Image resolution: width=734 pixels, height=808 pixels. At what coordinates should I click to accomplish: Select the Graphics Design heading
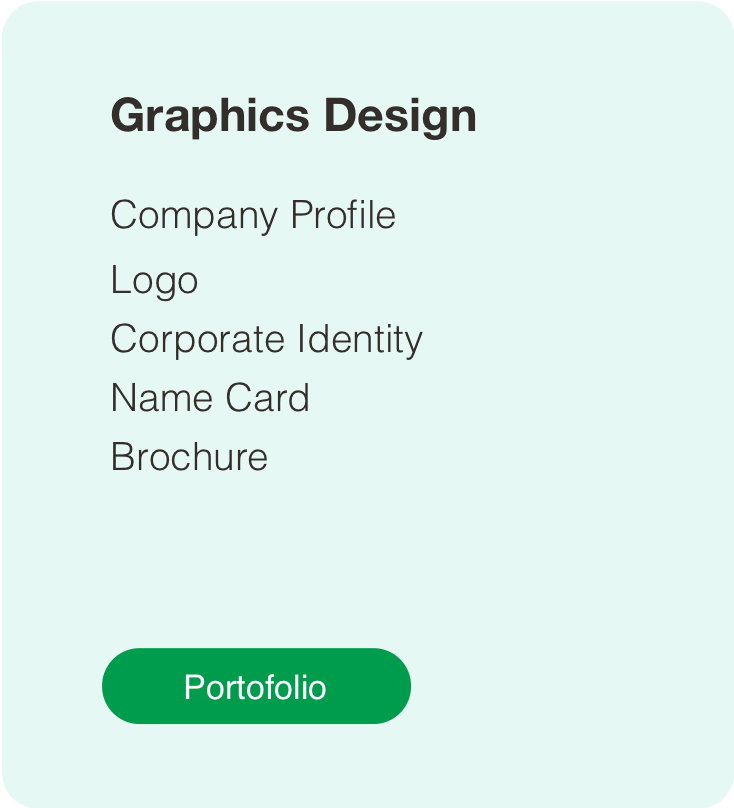click(x=293, y=116)
